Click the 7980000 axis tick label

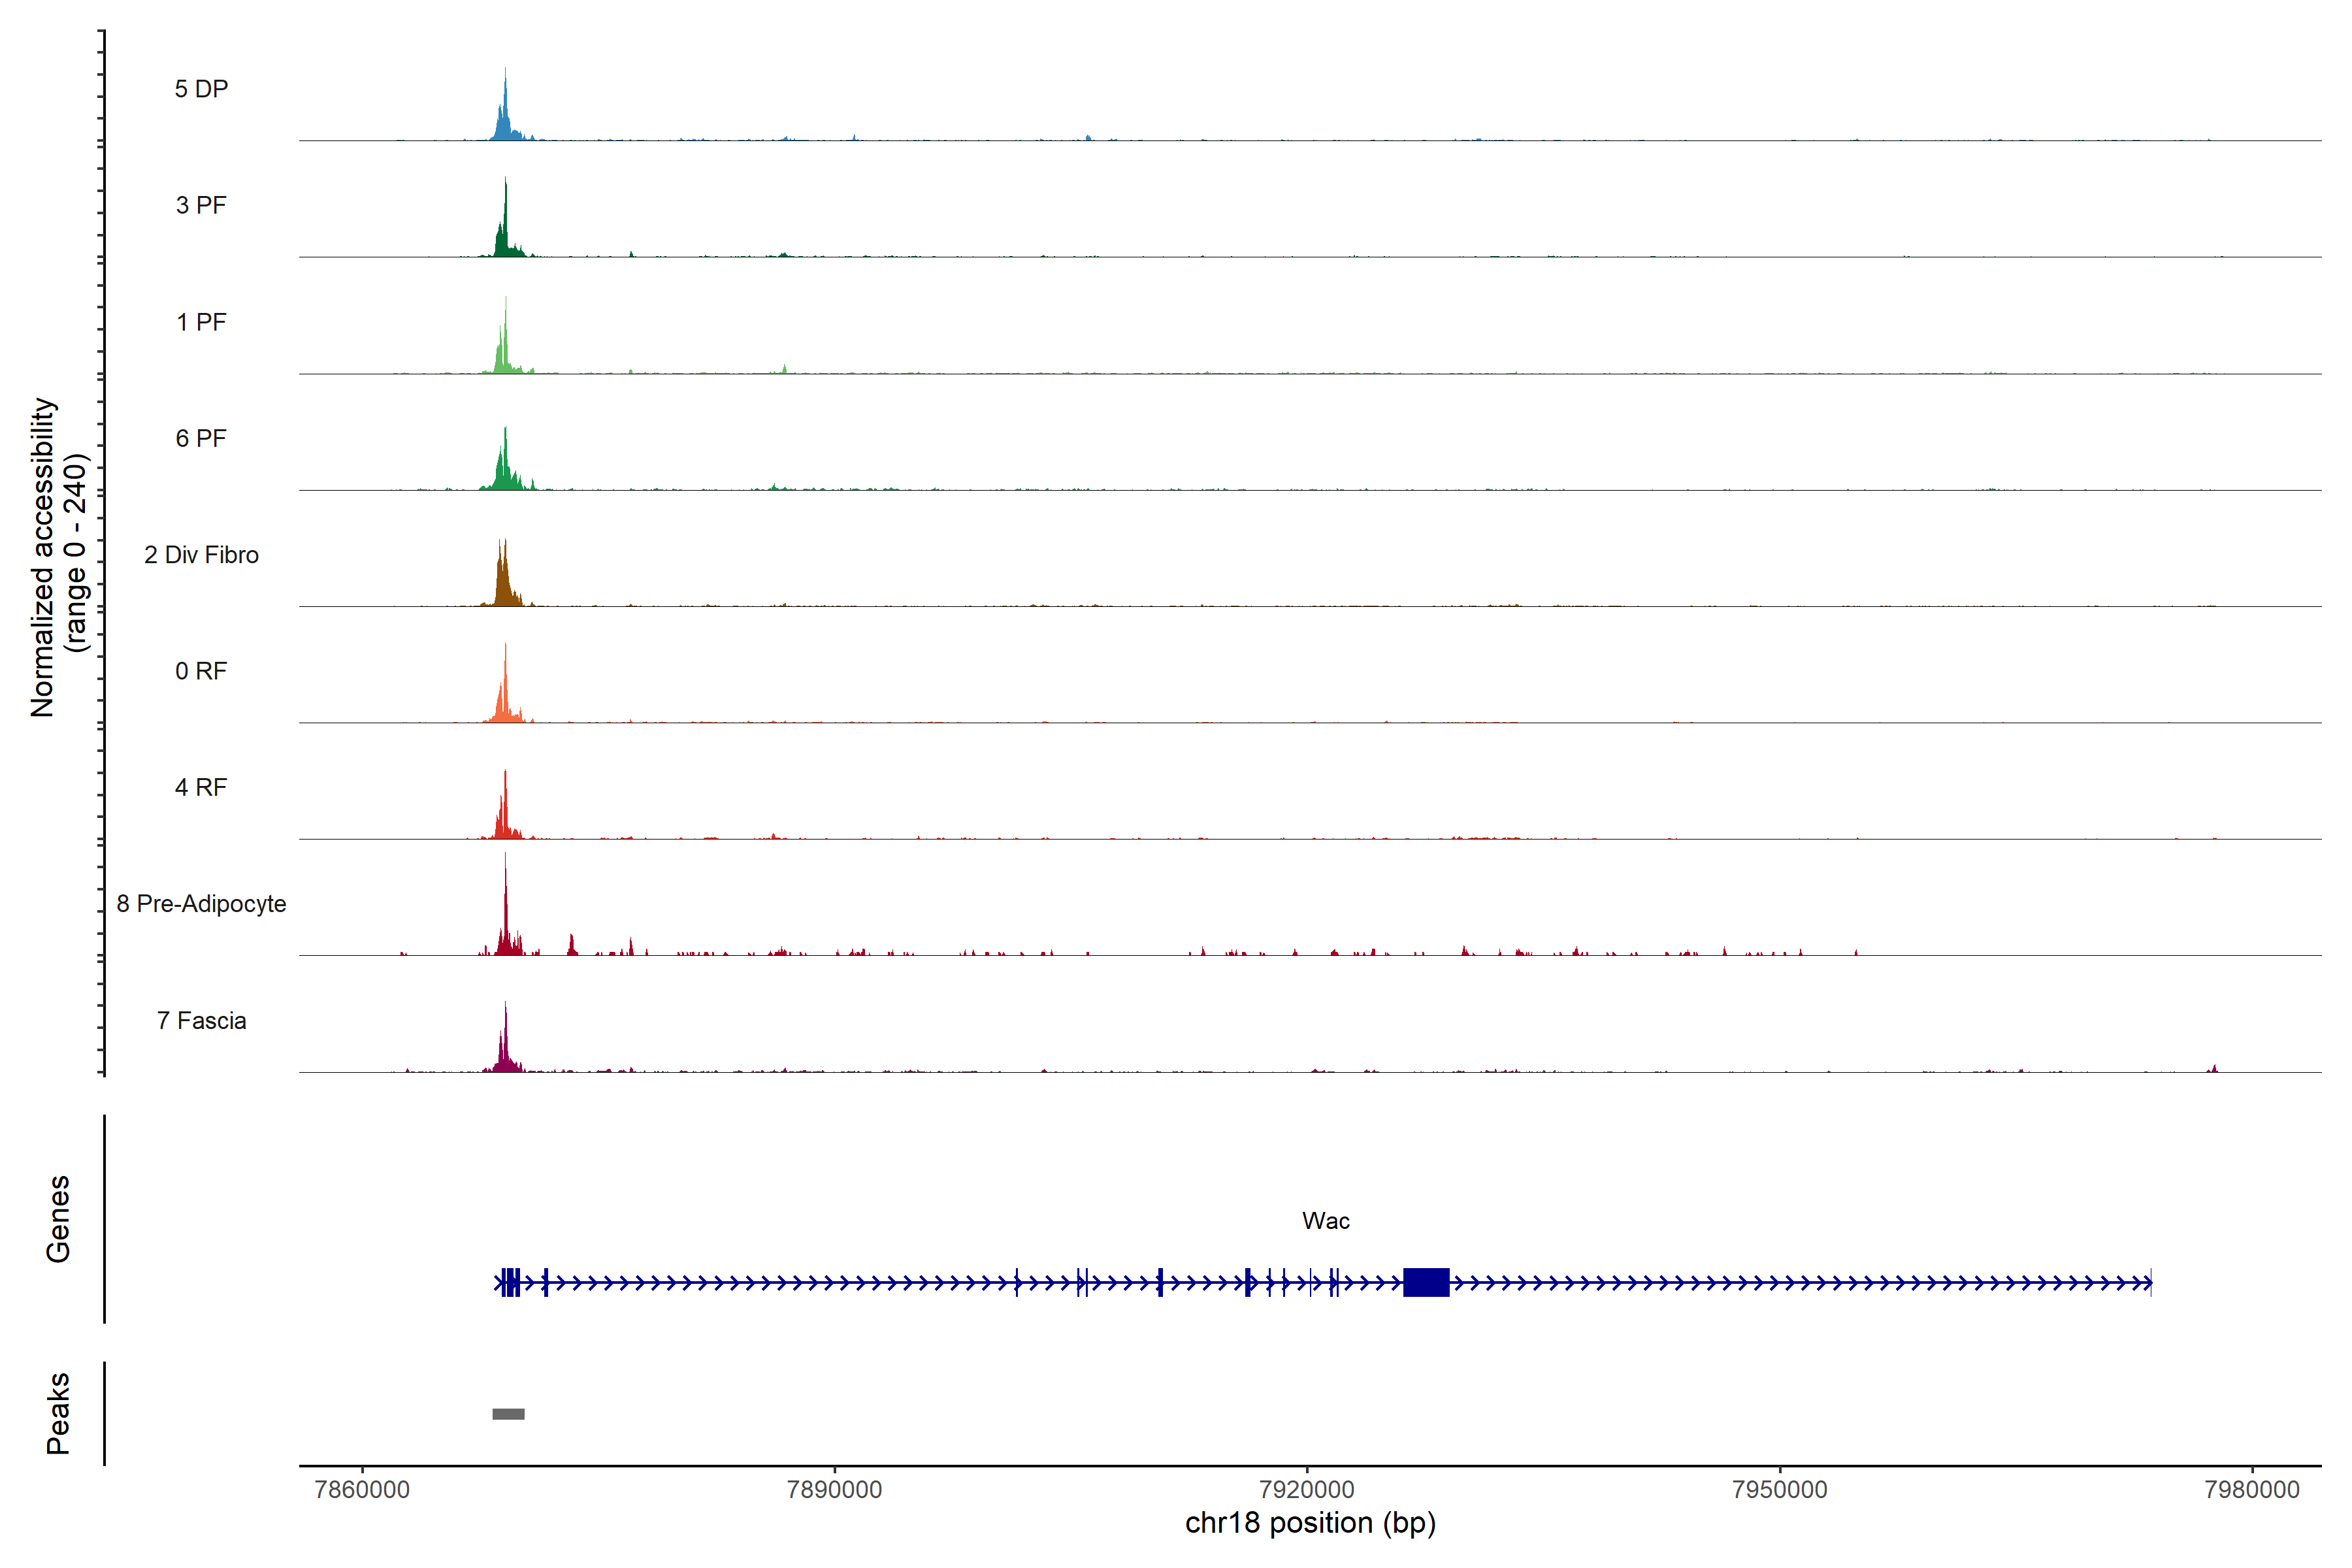point(2251,1489)
